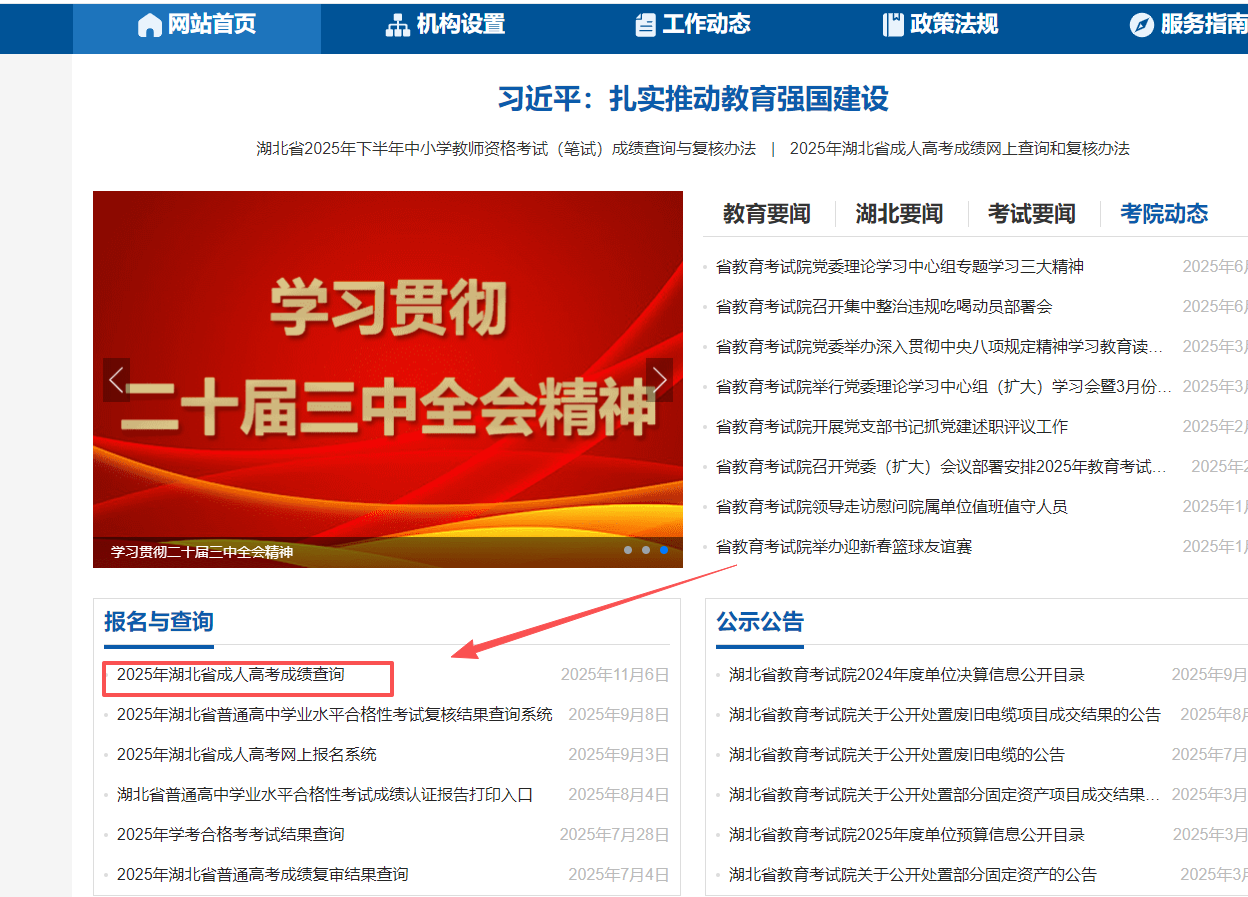Click the compass icon beside 服务指南
The height and width of the screenshot is (897, 1248).
[x=1141, y=25]
